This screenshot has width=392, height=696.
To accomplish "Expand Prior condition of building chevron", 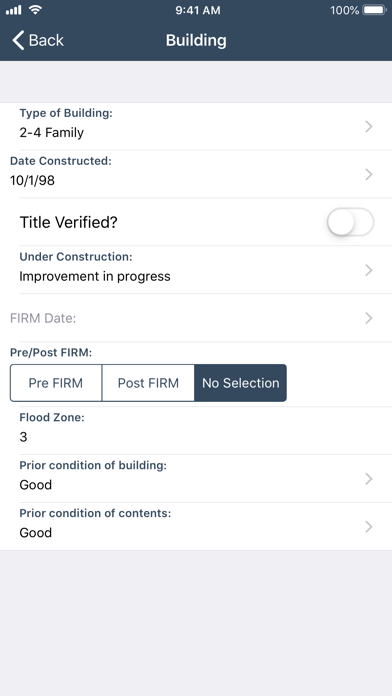I will click(x=368, y=479).
